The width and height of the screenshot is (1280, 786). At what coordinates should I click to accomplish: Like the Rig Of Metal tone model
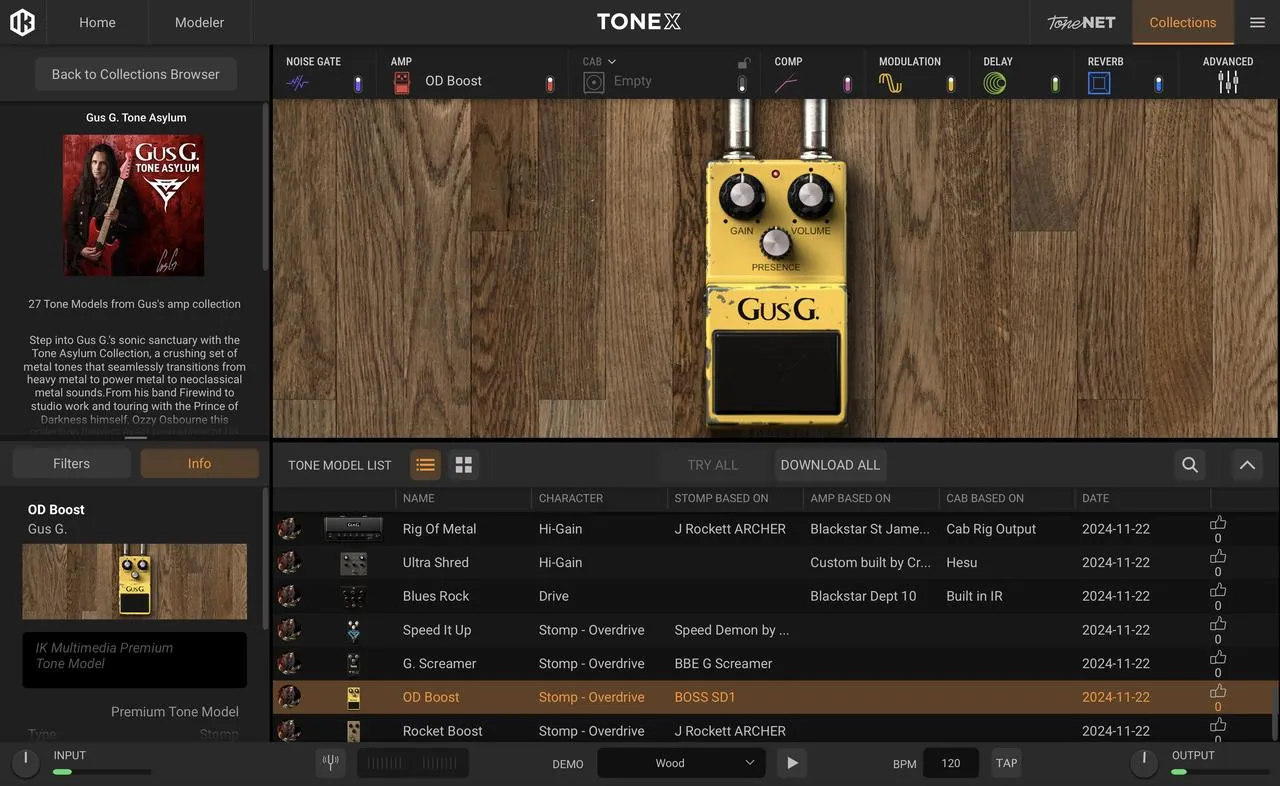(x=1218, y=523)
